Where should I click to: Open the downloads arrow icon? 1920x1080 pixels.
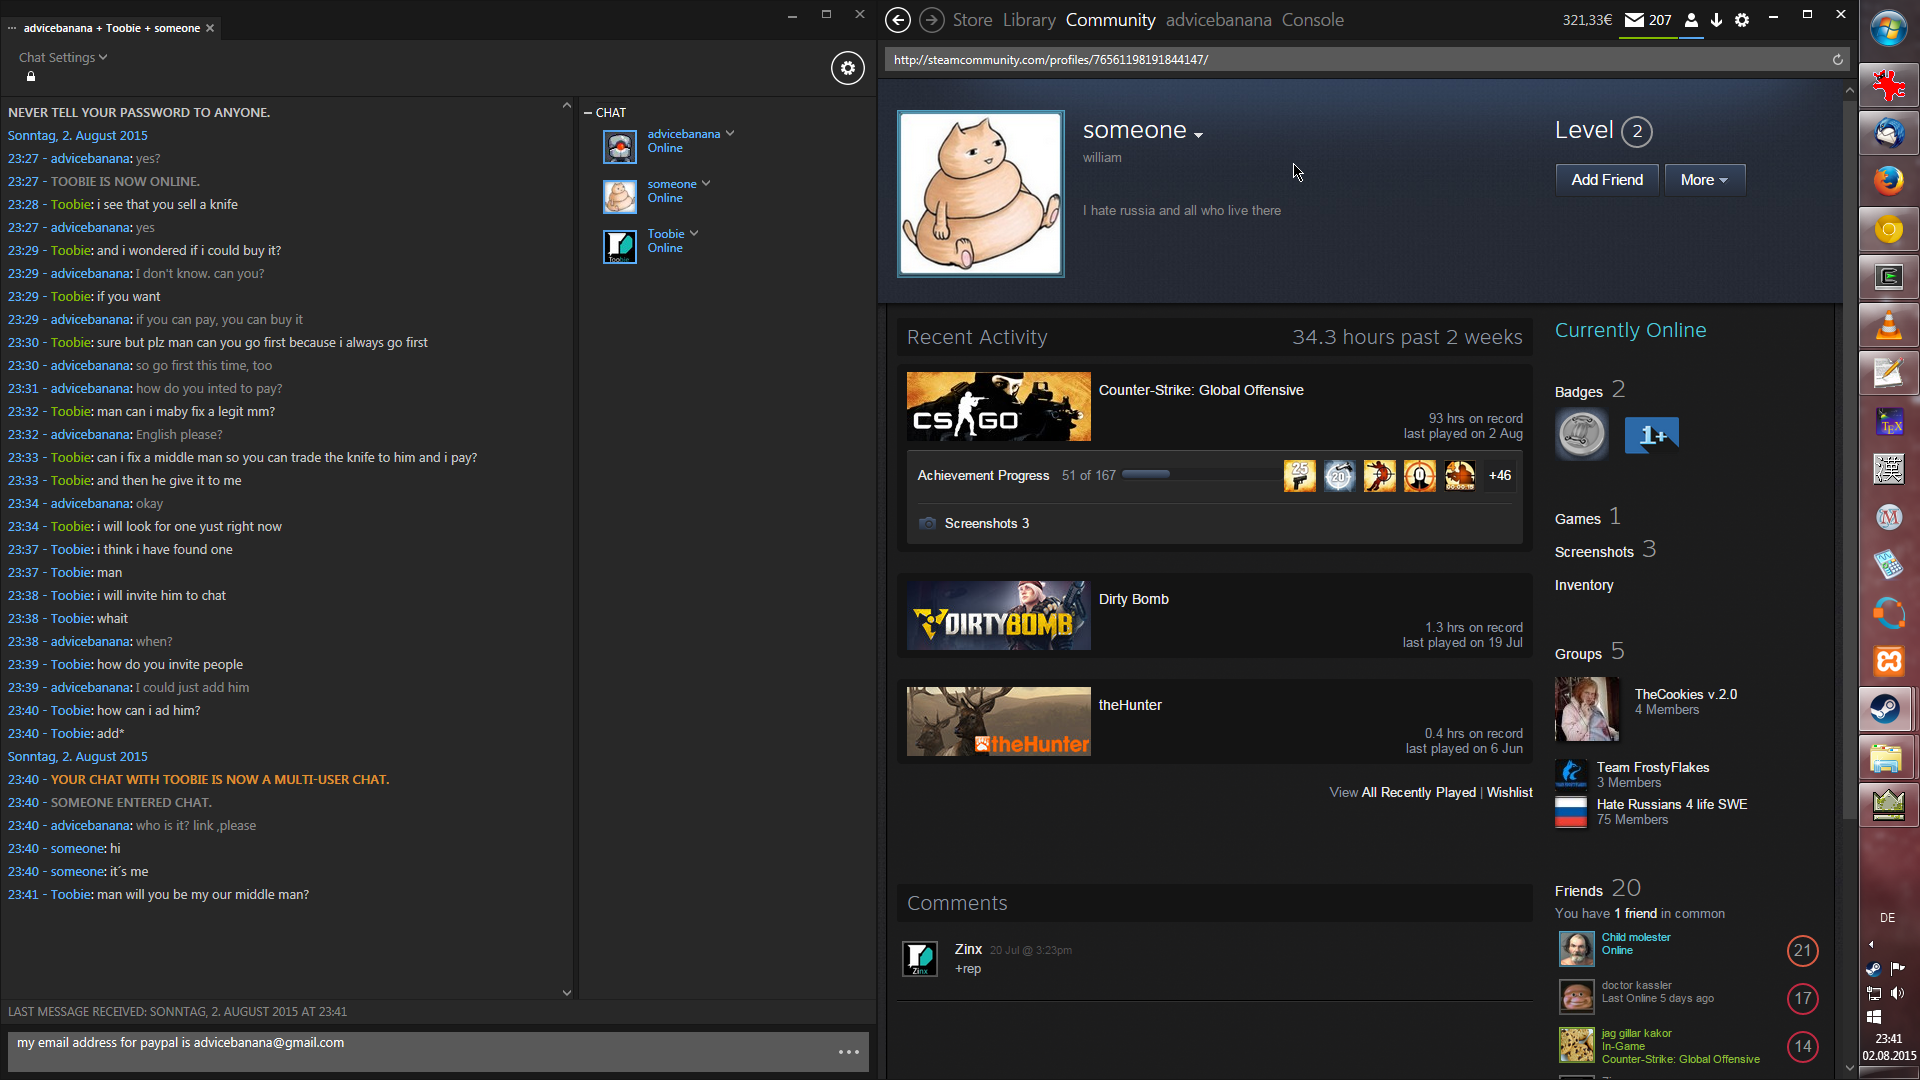1716,20
